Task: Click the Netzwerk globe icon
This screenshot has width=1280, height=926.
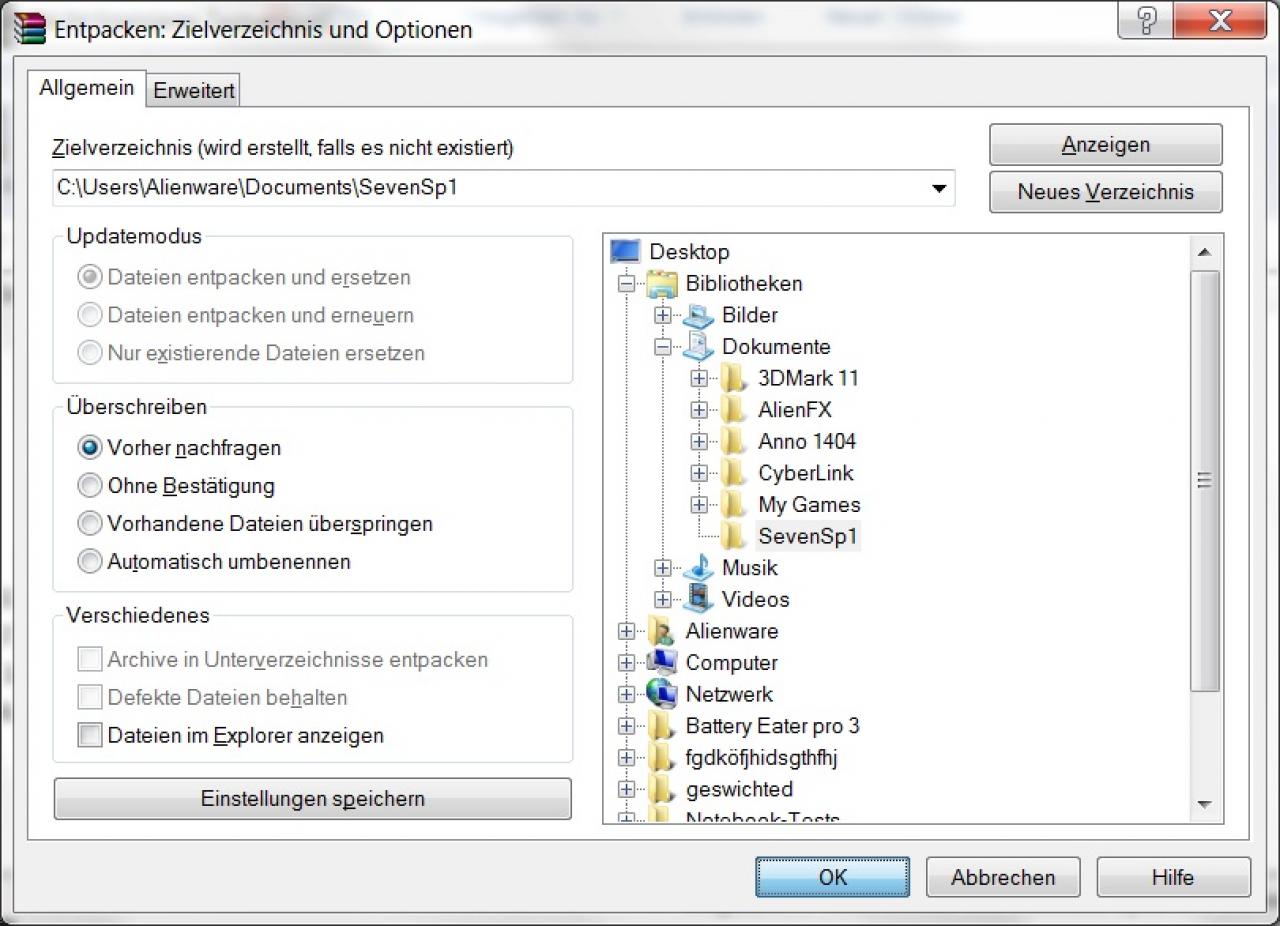Action: [662, 694]
